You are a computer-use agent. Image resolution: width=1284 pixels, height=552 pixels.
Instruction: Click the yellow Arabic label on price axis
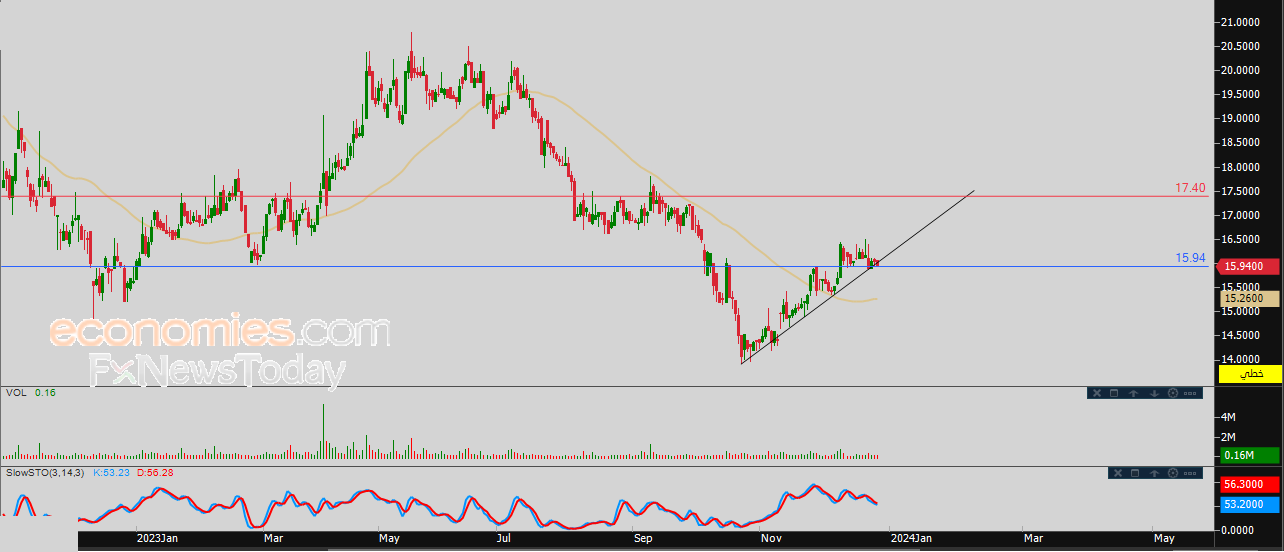coord(1250,374)
